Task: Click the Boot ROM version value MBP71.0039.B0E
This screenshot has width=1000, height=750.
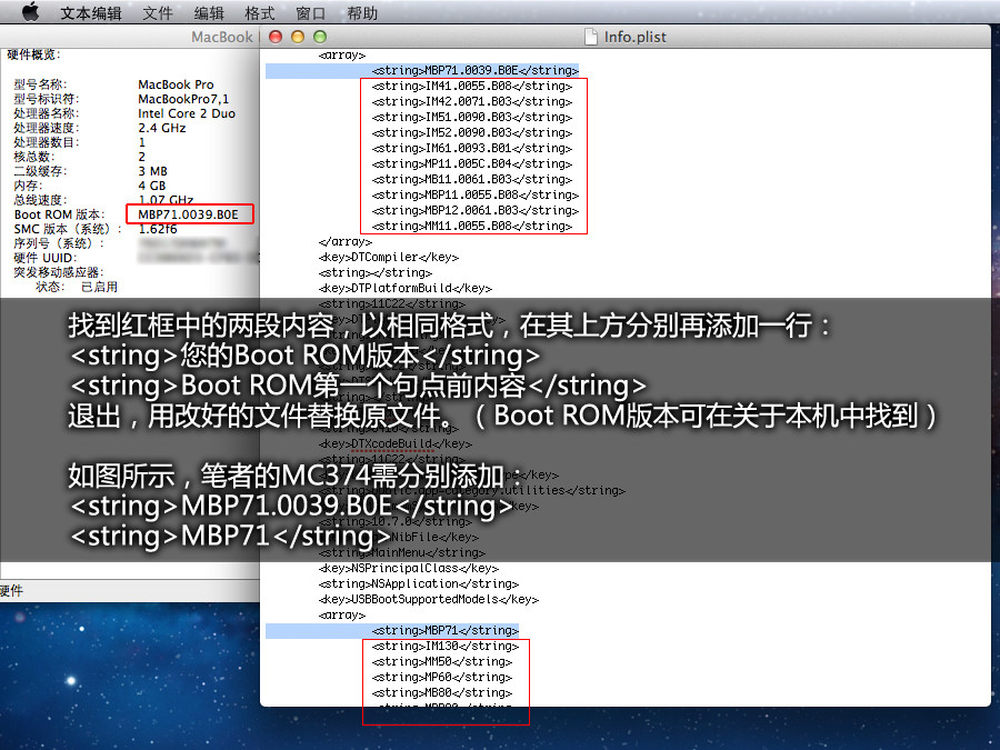Action: [x=188, y=215]
